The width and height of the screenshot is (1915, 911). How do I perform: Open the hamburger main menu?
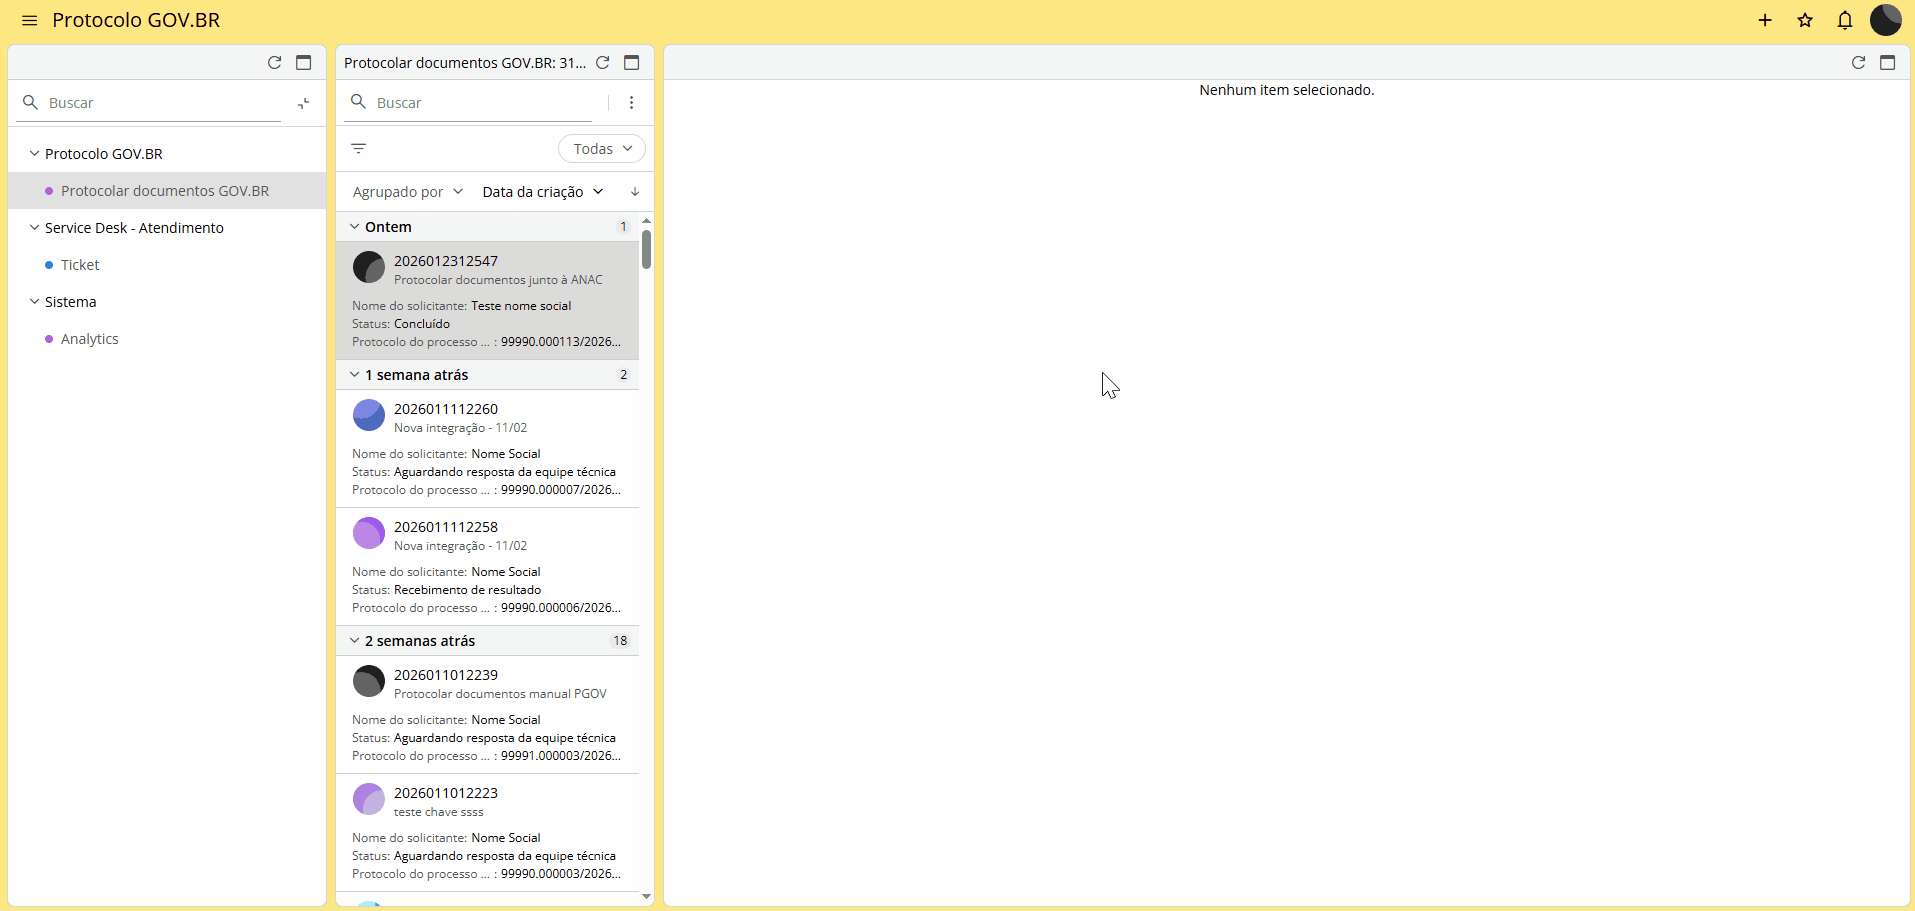(x=29, y=20)
